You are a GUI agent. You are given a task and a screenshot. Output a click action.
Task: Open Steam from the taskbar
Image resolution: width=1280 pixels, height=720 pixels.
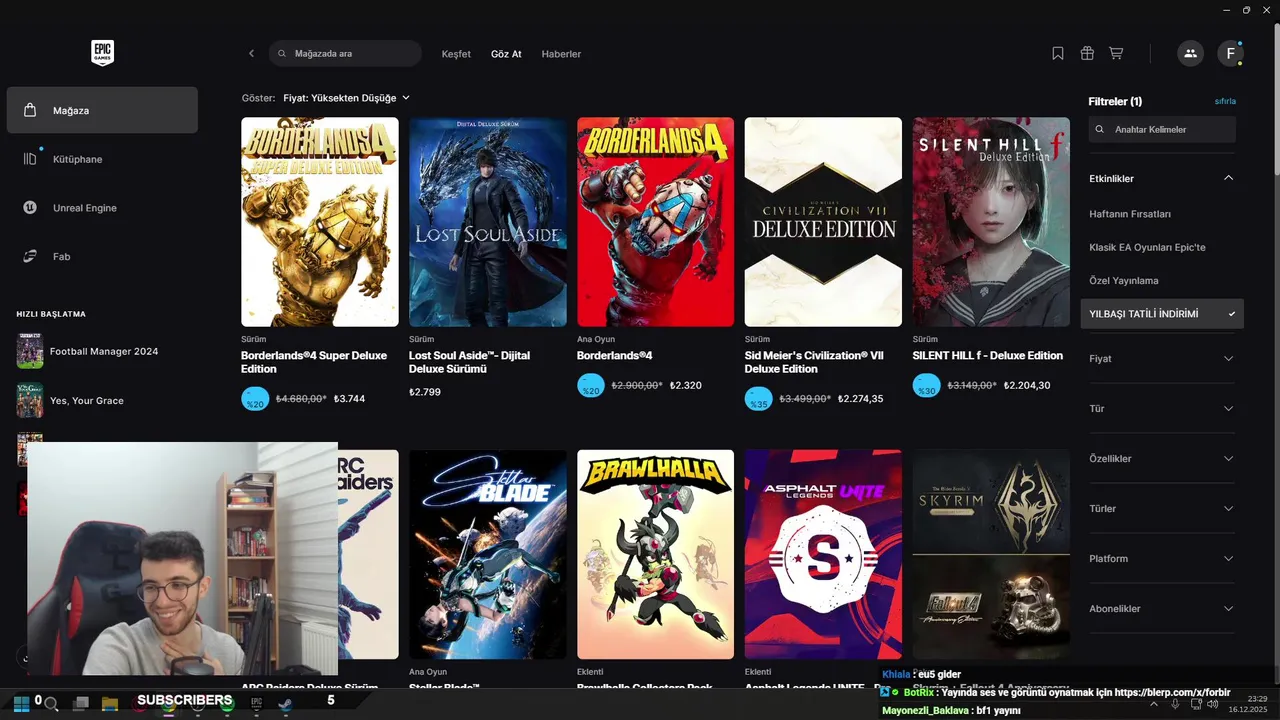(x=286, y=703)
